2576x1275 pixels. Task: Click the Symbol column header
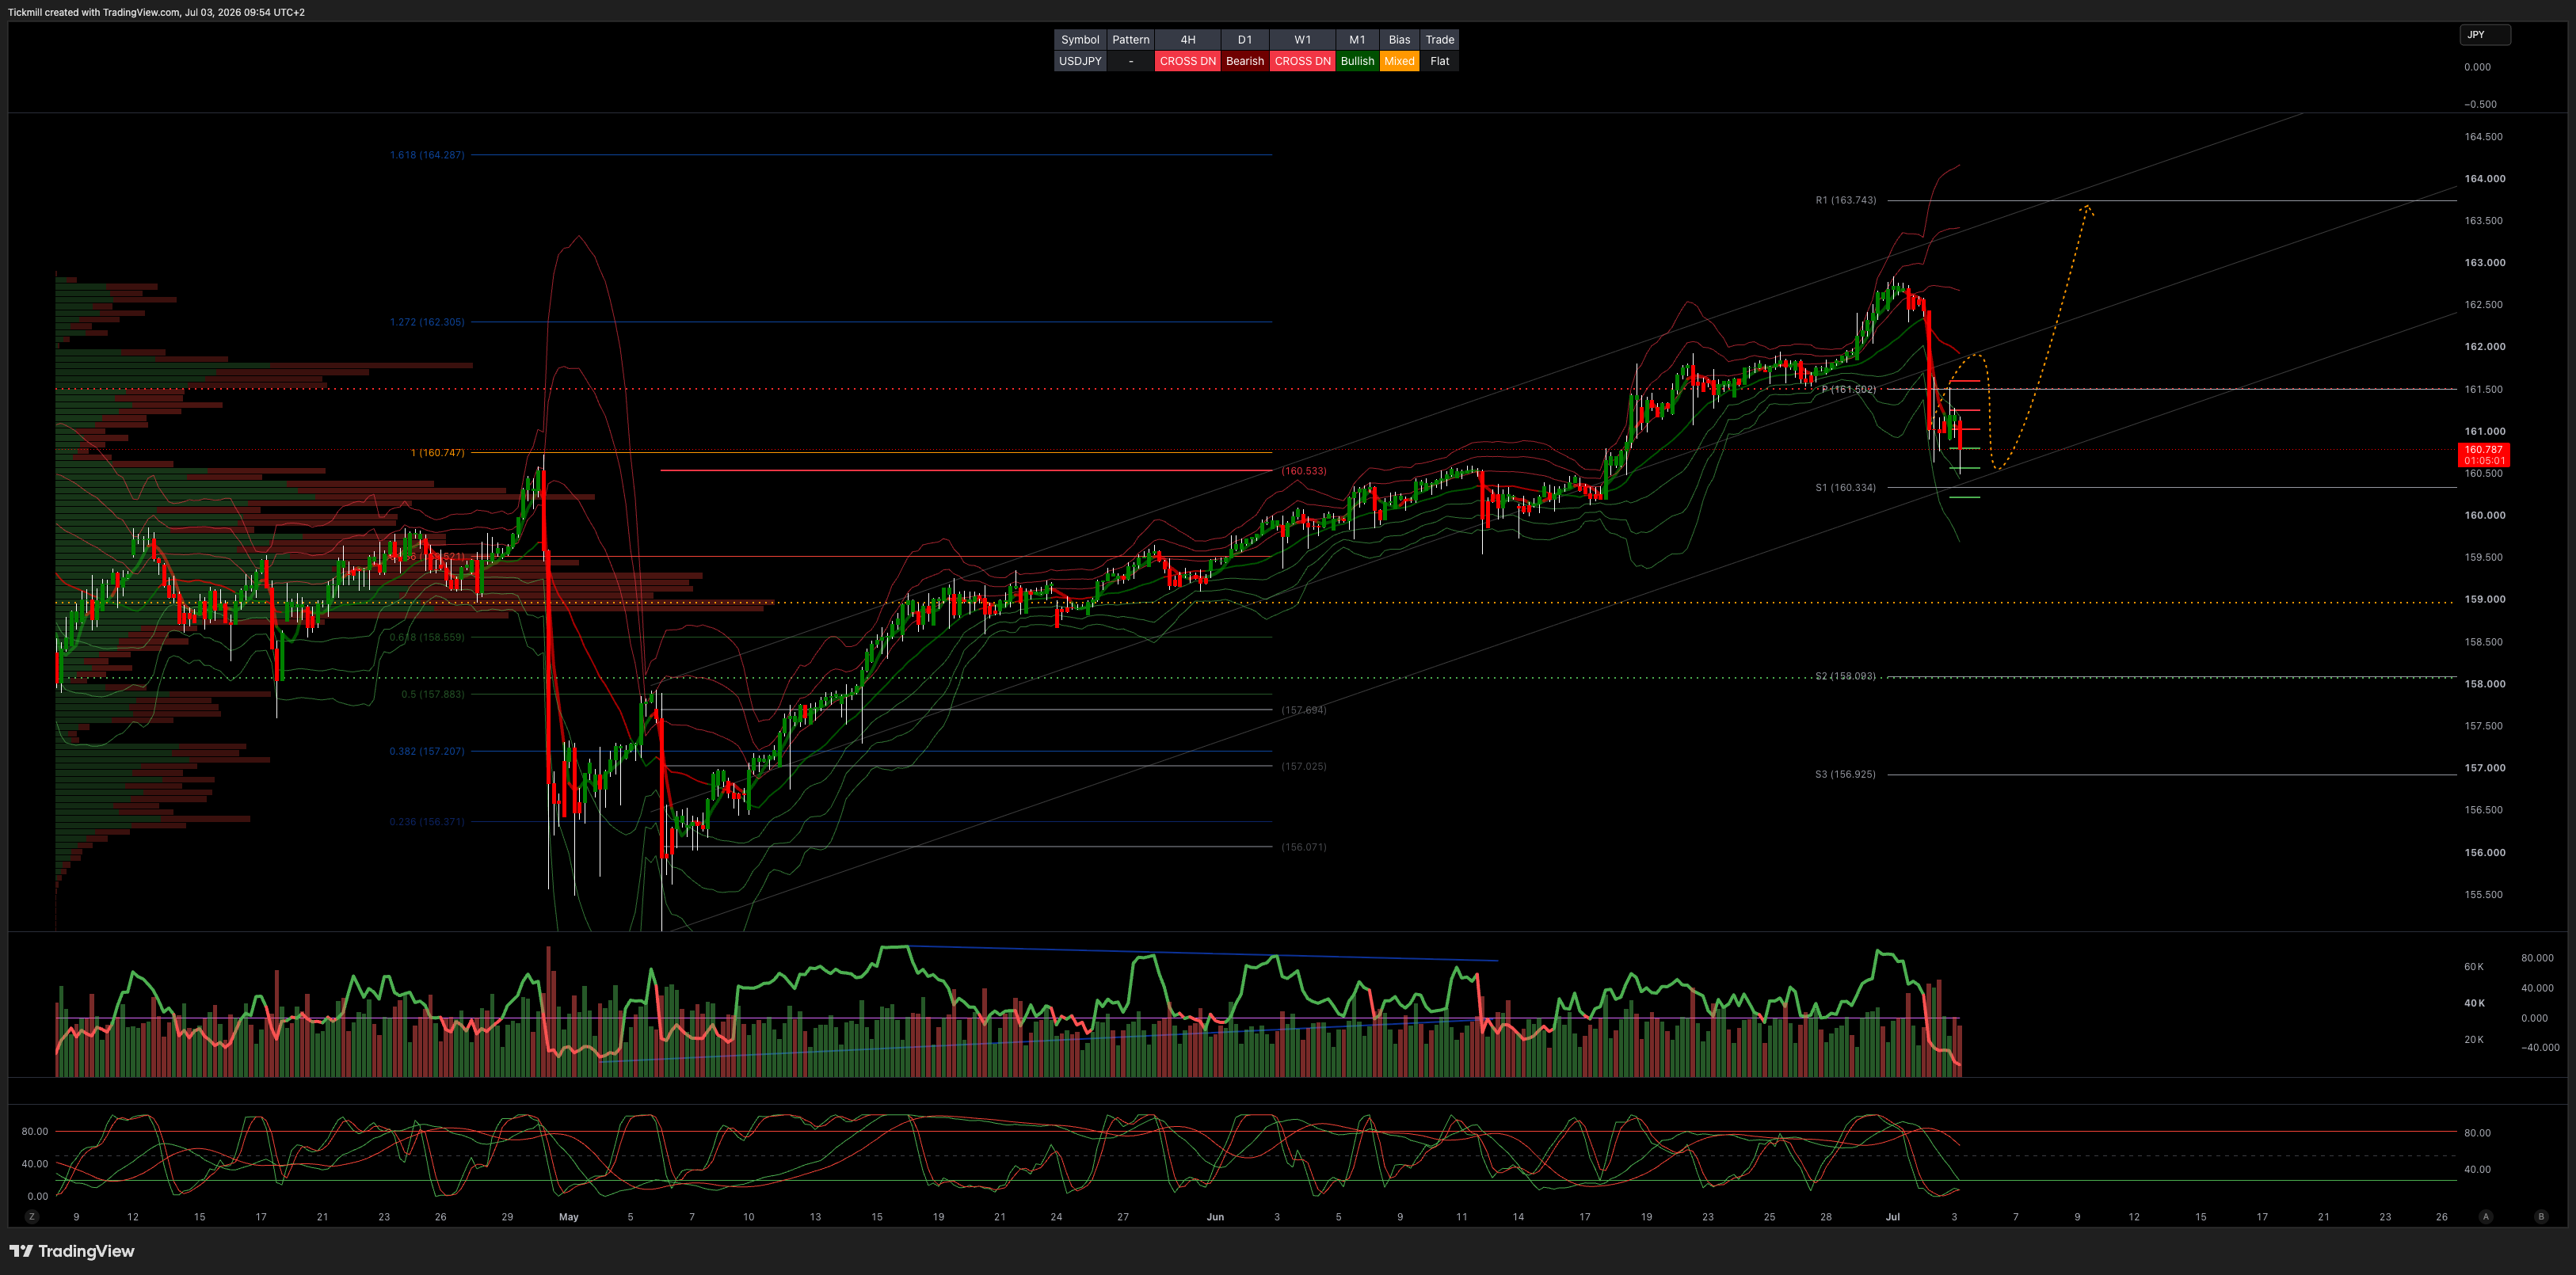[1080, 40]
